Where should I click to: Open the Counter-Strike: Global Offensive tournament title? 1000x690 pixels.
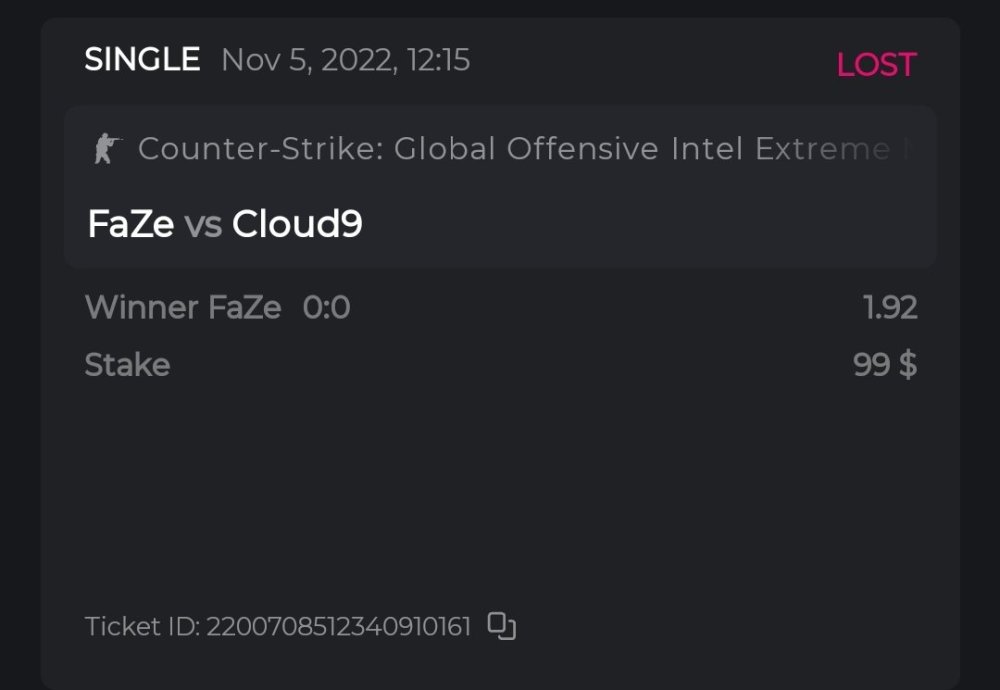point(316,150)
